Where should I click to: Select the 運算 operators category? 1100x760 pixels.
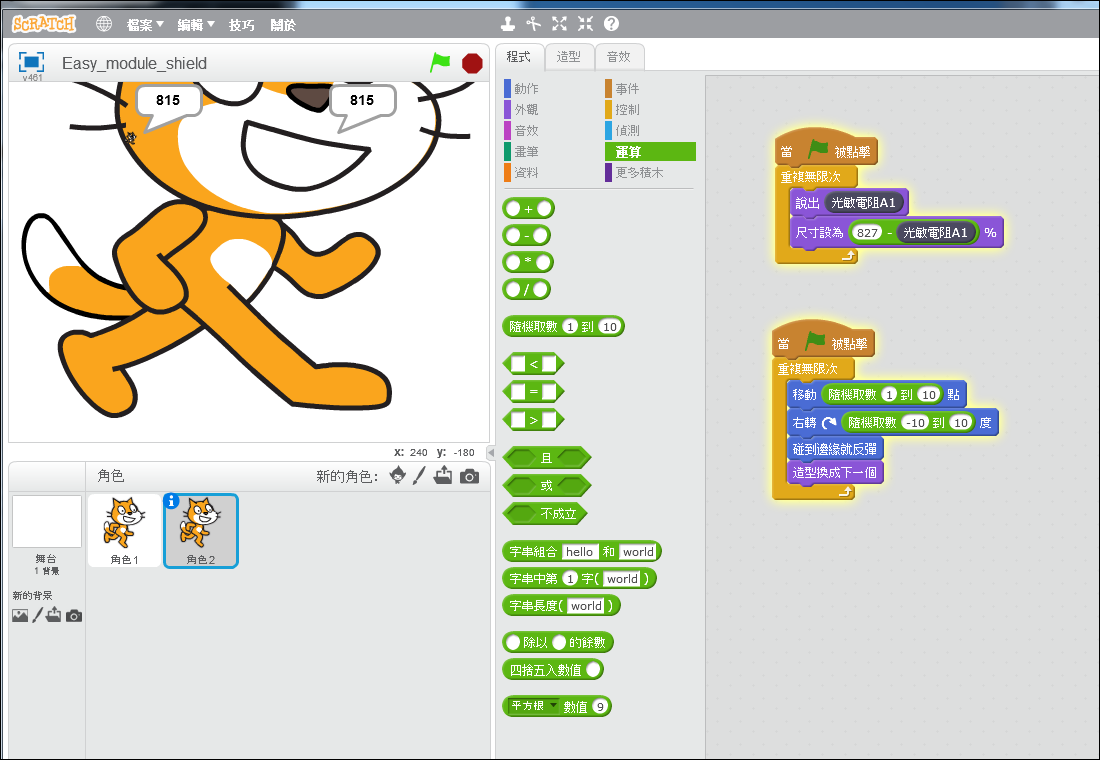(650, 152)
